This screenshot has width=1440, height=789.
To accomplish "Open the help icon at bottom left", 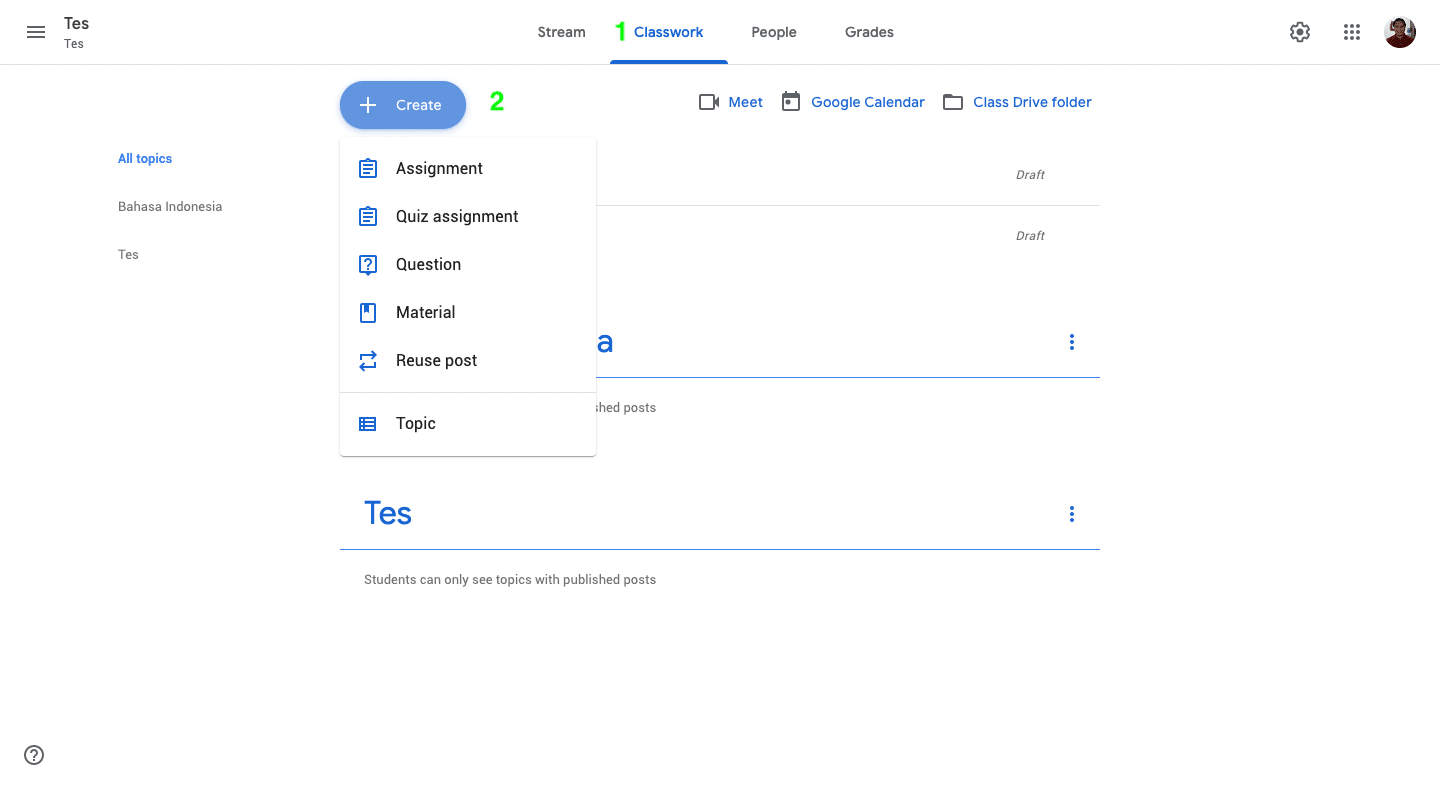I will (34, 755).
